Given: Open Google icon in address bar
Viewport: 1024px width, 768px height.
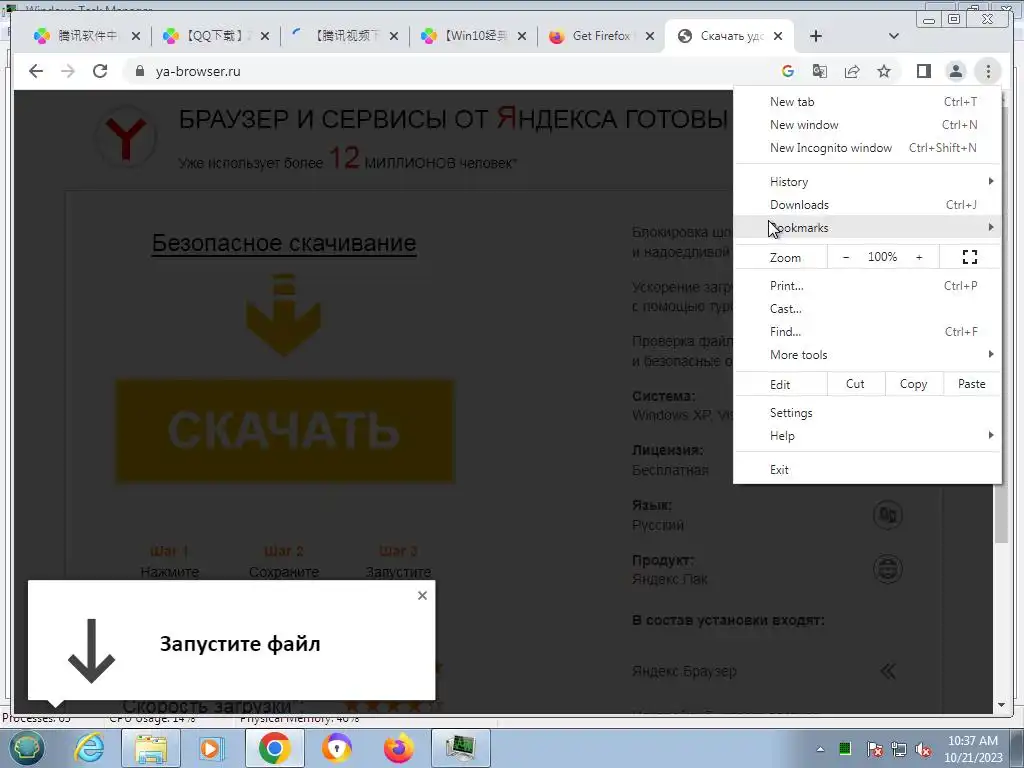Looking at the screenshot, I should [x=788, y=71].
